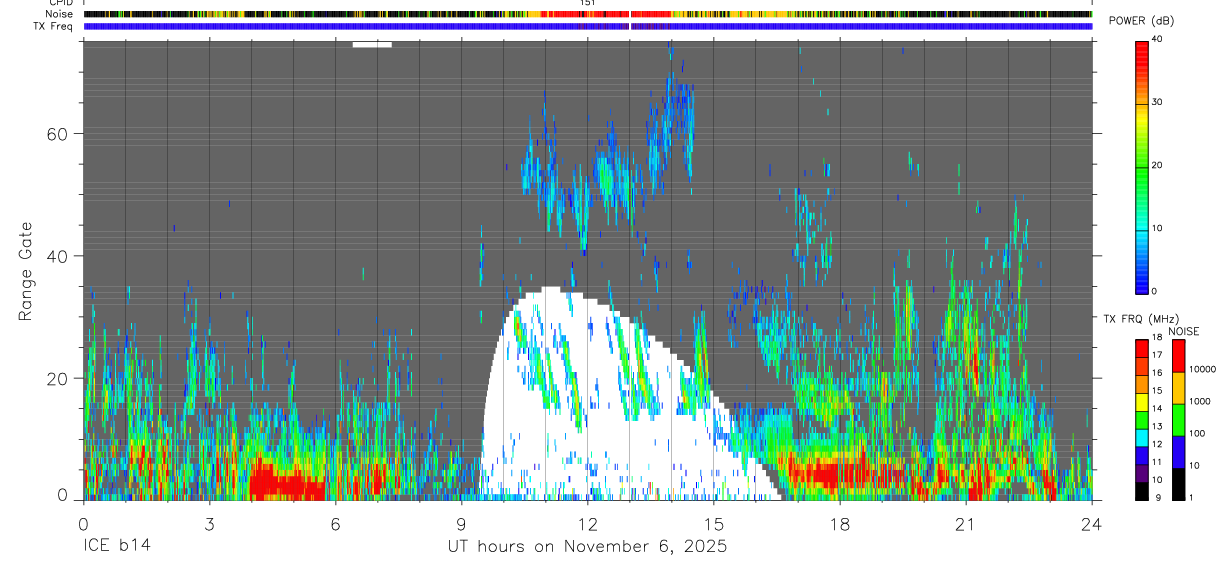Click the ICE b14 radar label
Screen dimensions: 1228x567
click(x=116, y=547)
